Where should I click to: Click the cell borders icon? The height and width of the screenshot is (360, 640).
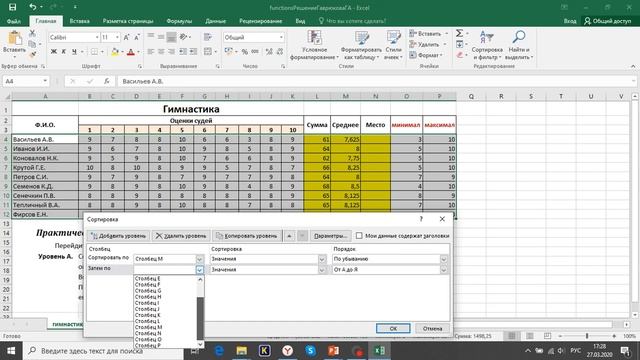point(94,51)
